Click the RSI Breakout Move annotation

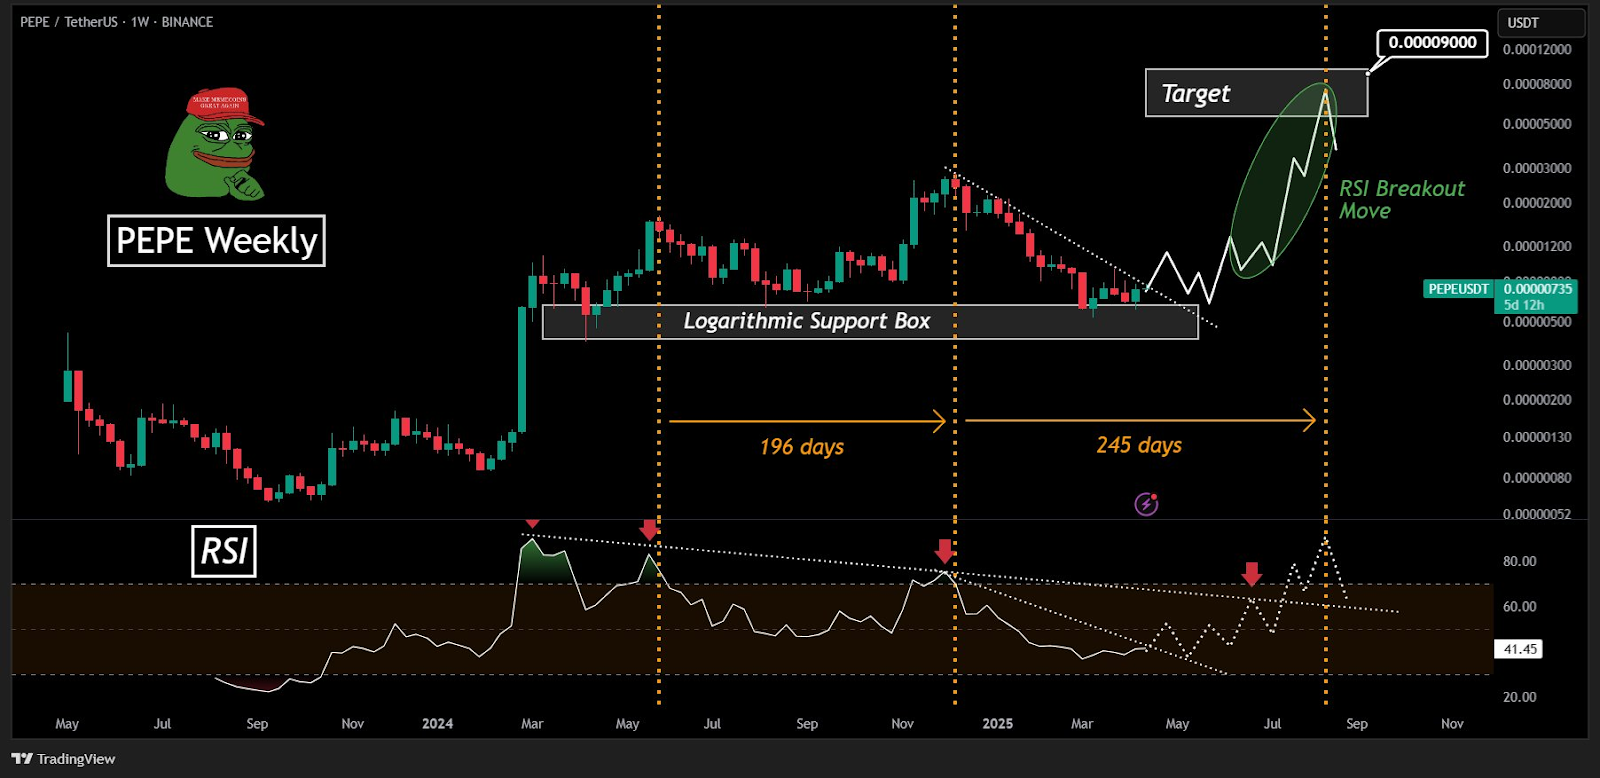(x=1400, y=200)
